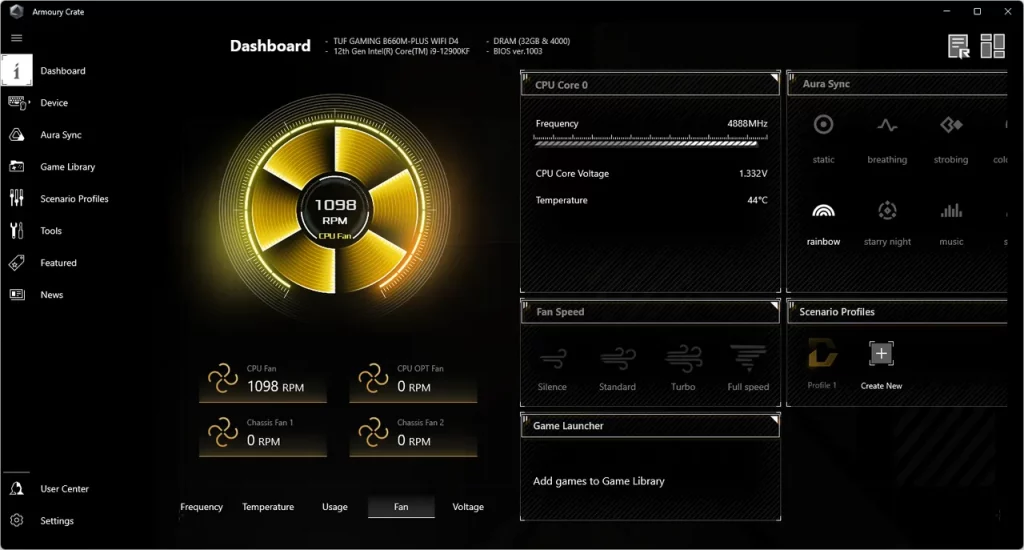Open Settings
Image resolution: width=1024 pixels, height=550 pixels.
(x=57, y=521)
